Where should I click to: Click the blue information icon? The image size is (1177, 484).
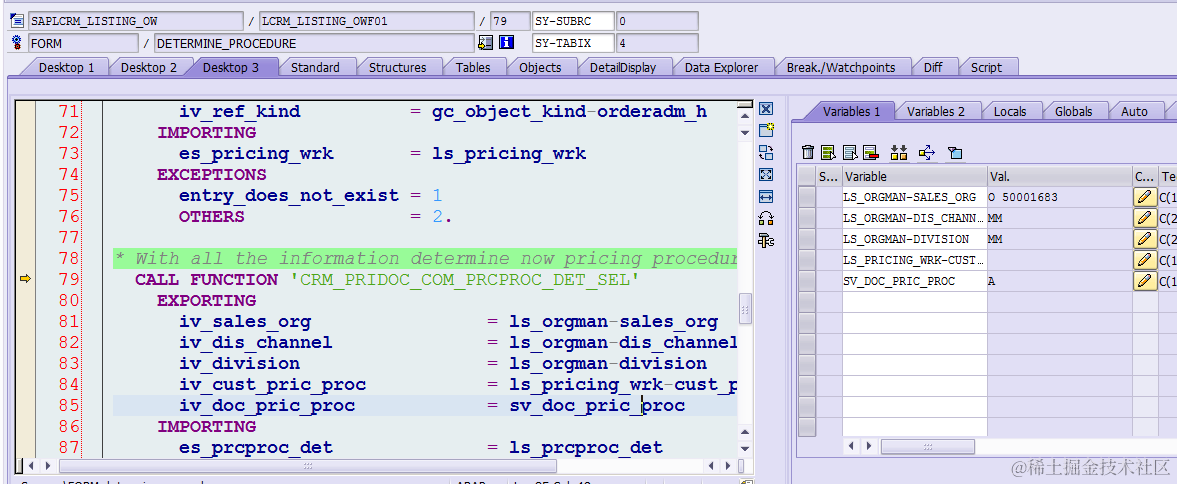(x=507, y=43)
